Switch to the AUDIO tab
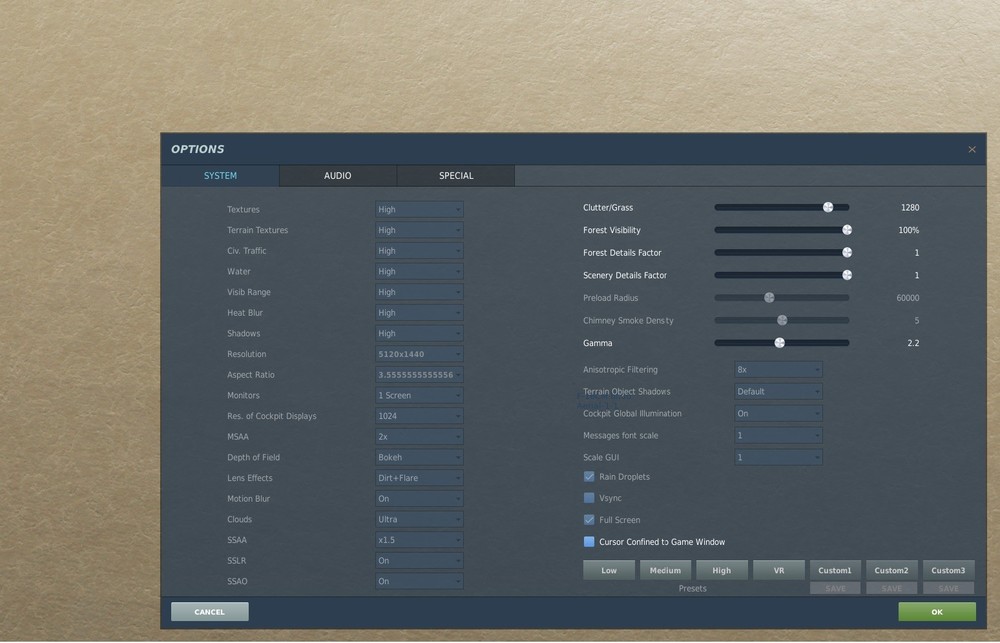Image resolution: width=1000 pixels, height=643 pixels. [337, 175]
